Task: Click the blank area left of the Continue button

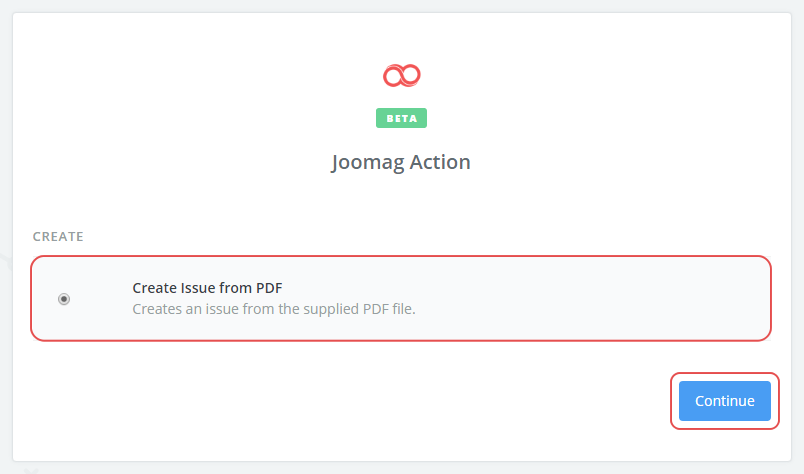Action: click(x=400, y=401)
